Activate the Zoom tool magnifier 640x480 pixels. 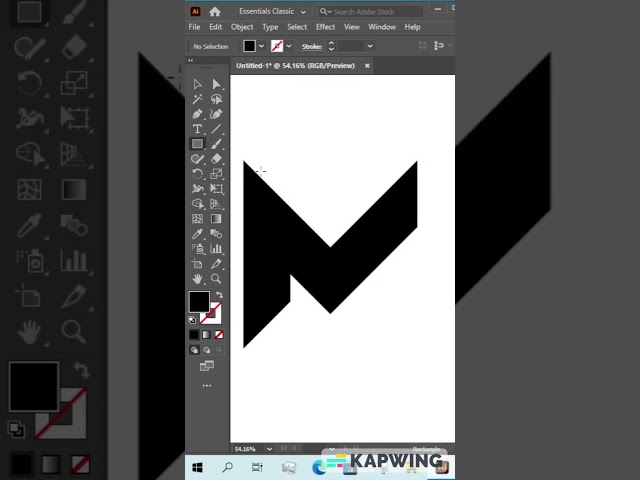point(216,279)
